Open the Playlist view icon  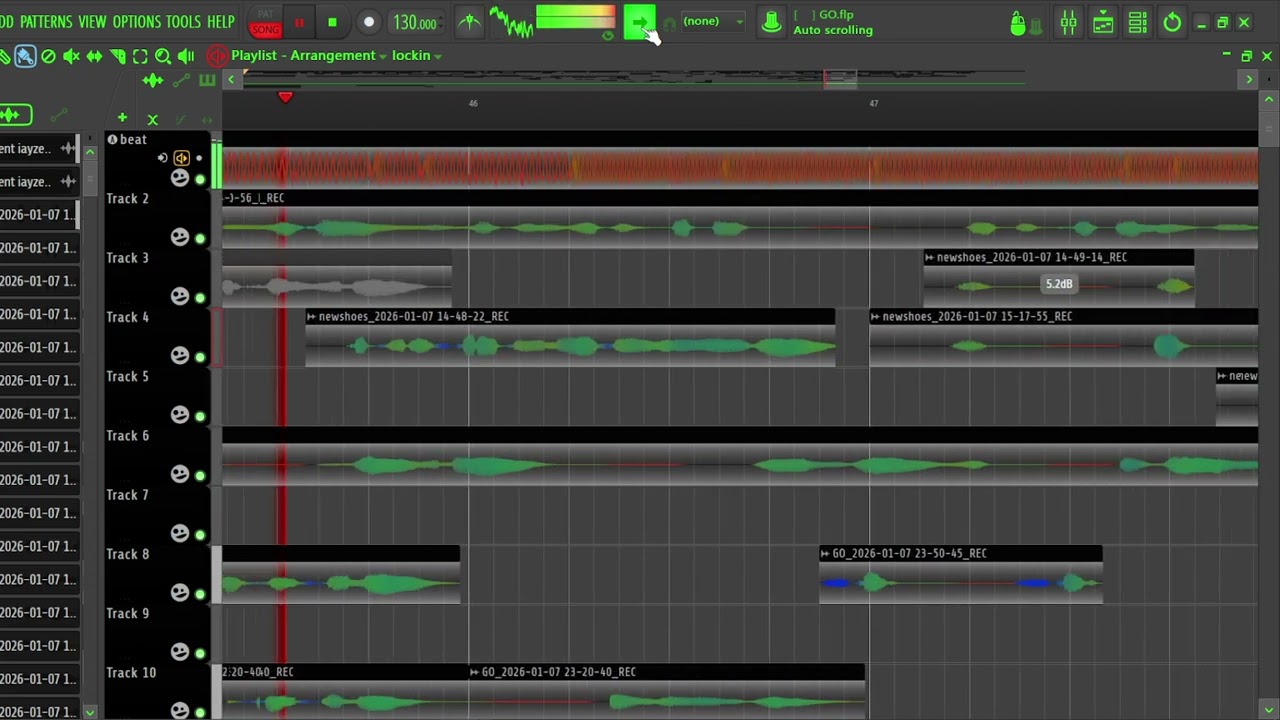pyautogui.click(x=1103, y=22)
